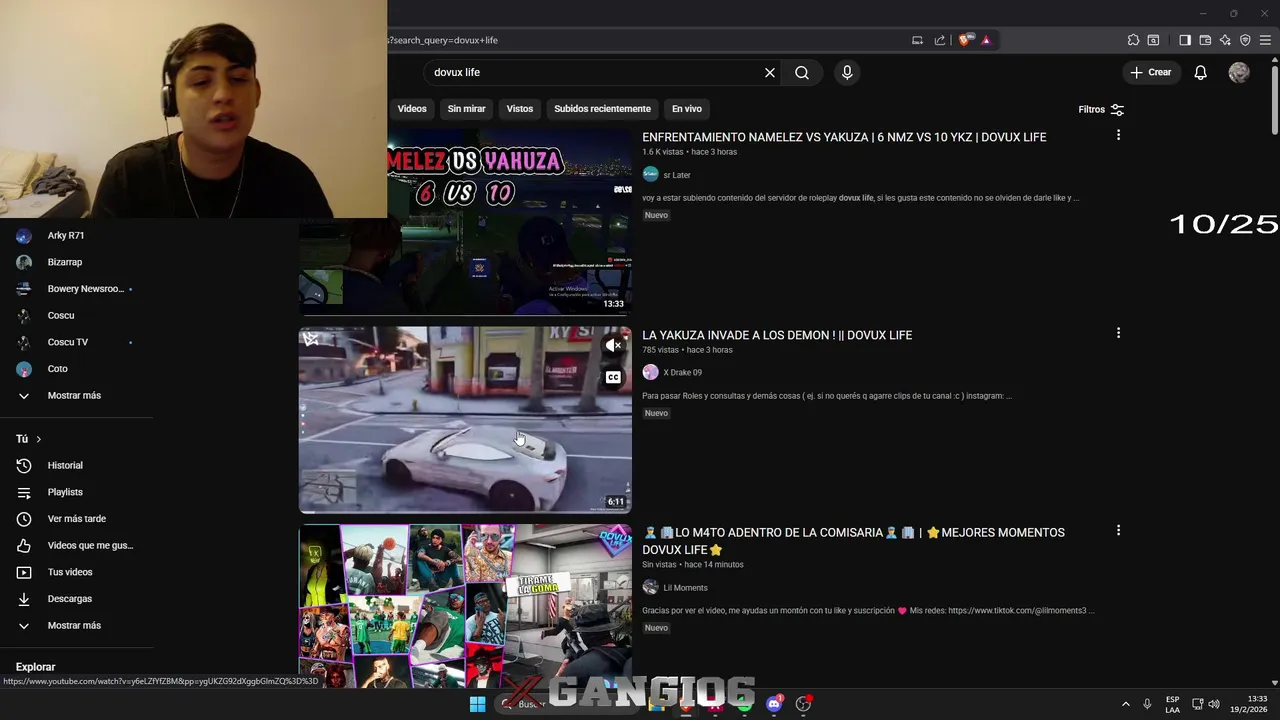Viewport: 1280px width, 720px height.
Task: Show hidden system tray icons chevron
Action: click(1126, 704)
